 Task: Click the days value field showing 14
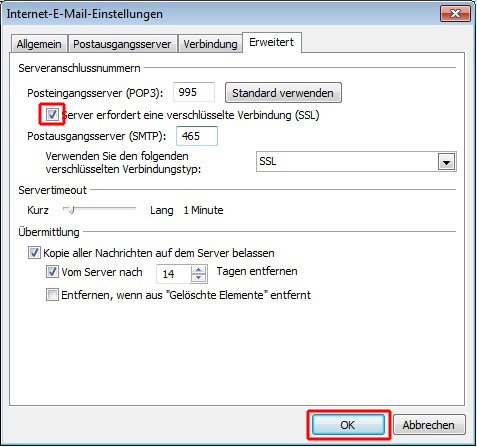coord(174,274)
